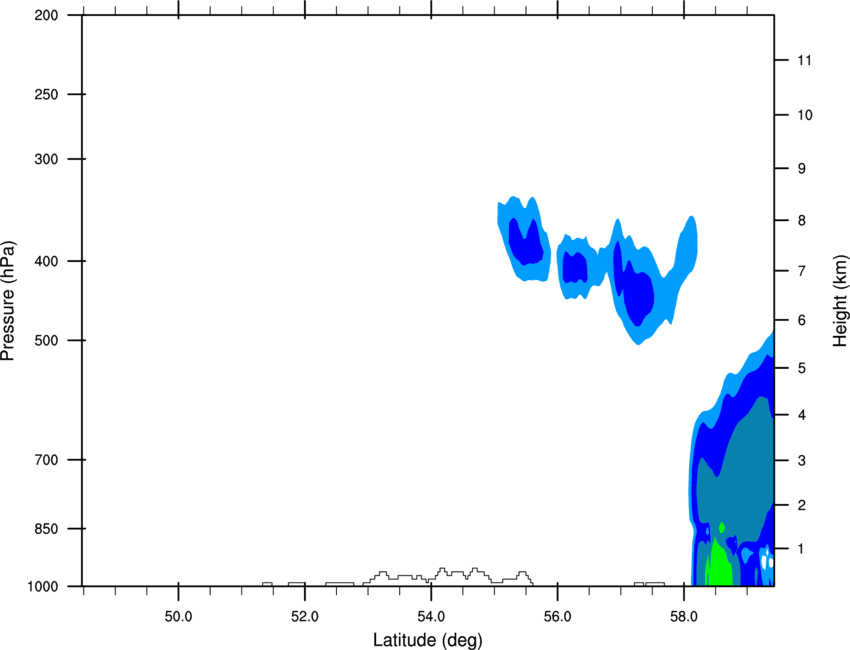Click the 5 km height tick label

click(801, 368)
